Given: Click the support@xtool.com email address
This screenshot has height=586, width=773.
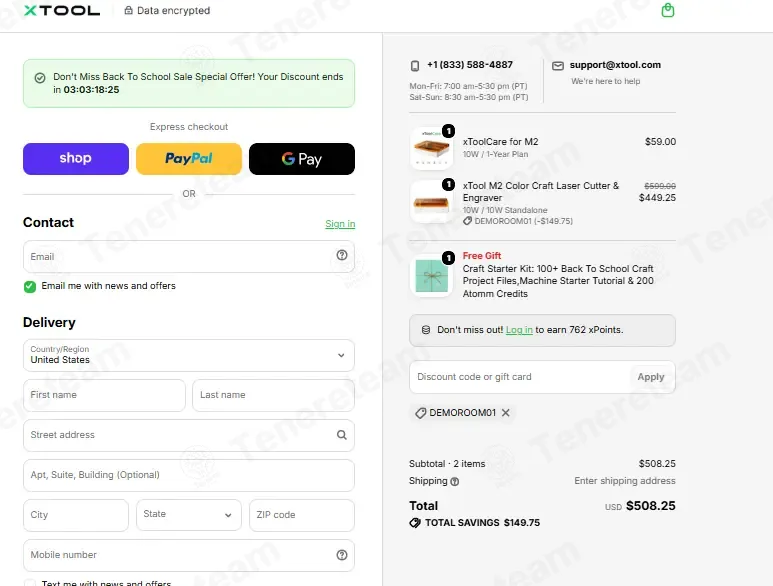Looking at the screenshot, I should (615, 65).
